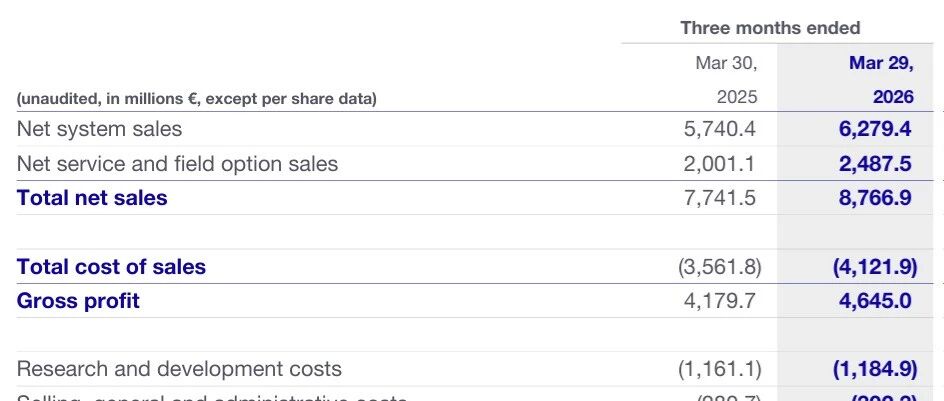This screenshot has width=944, height=401.
Task: Select the Total cost of sales label
Action: (111, 267)
